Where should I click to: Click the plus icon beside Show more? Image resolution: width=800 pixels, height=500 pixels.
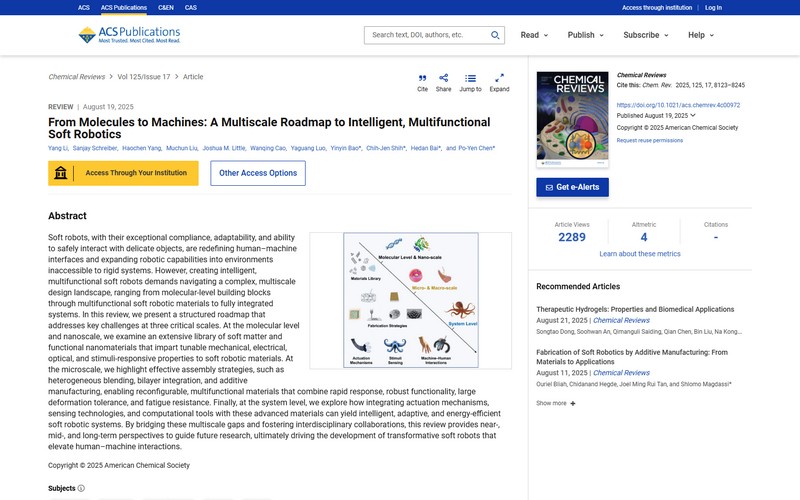pos(573,403)
